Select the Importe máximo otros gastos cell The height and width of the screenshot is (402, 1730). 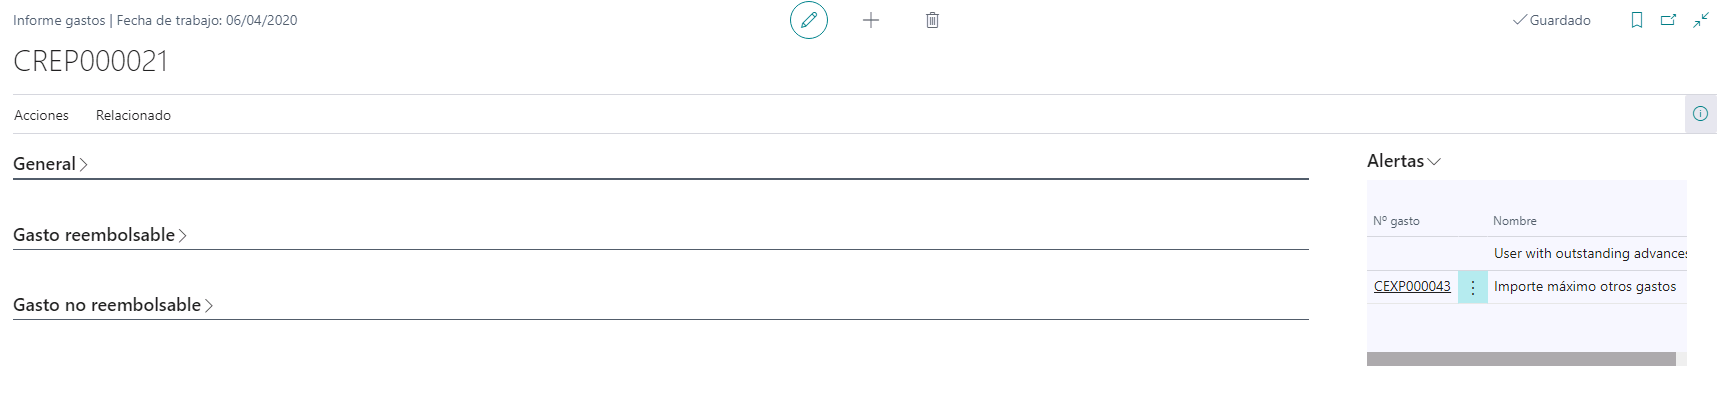(1585, 287)
